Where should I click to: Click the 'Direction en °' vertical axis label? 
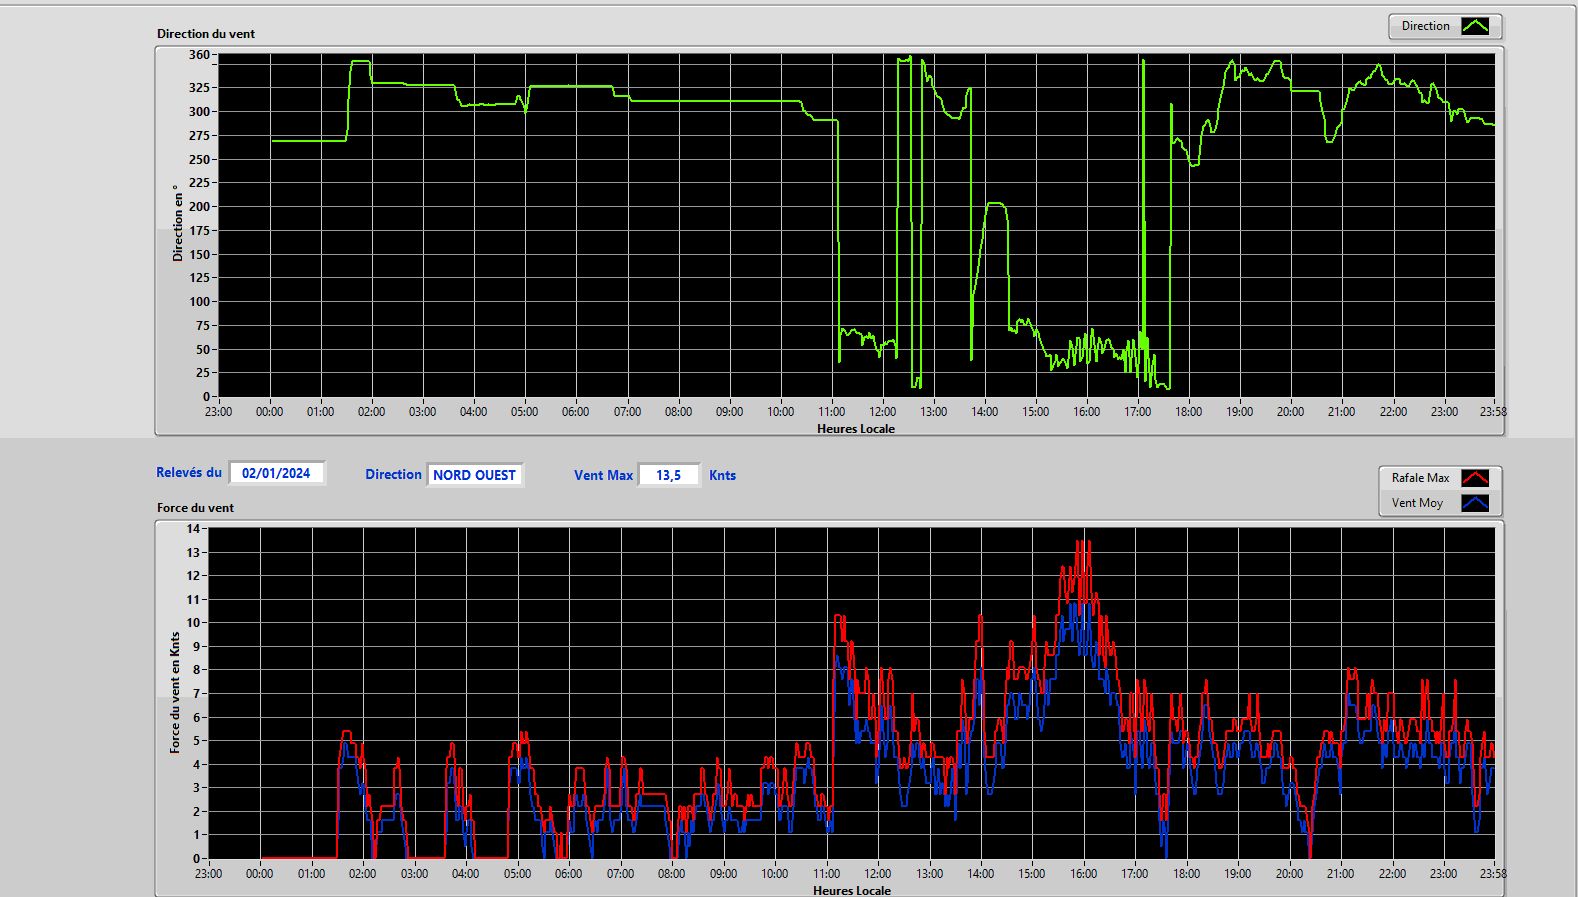[178, 223]
